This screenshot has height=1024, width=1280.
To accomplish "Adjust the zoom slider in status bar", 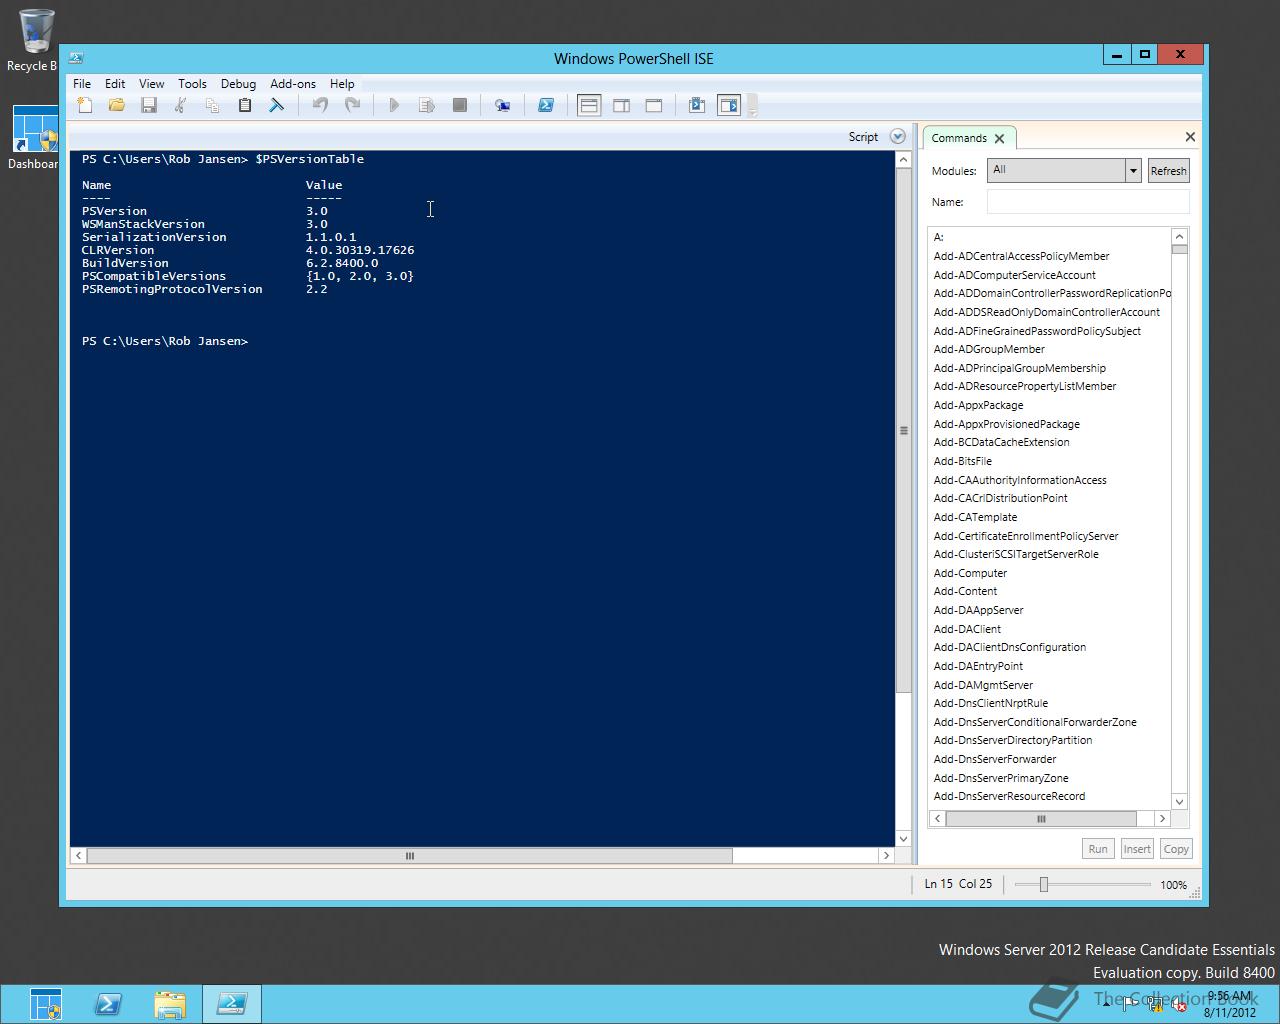I will [1043, 884].
